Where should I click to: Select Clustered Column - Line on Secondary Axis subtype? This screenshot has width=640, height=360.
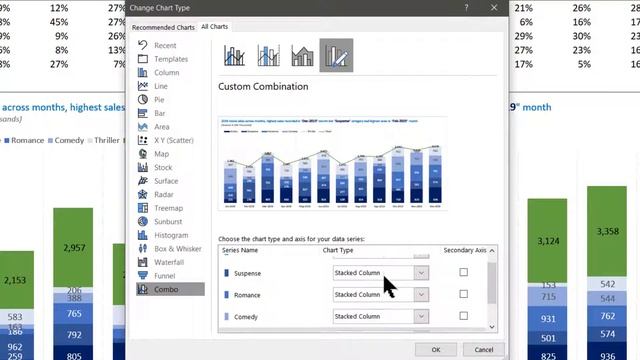[x=268, y=56]
